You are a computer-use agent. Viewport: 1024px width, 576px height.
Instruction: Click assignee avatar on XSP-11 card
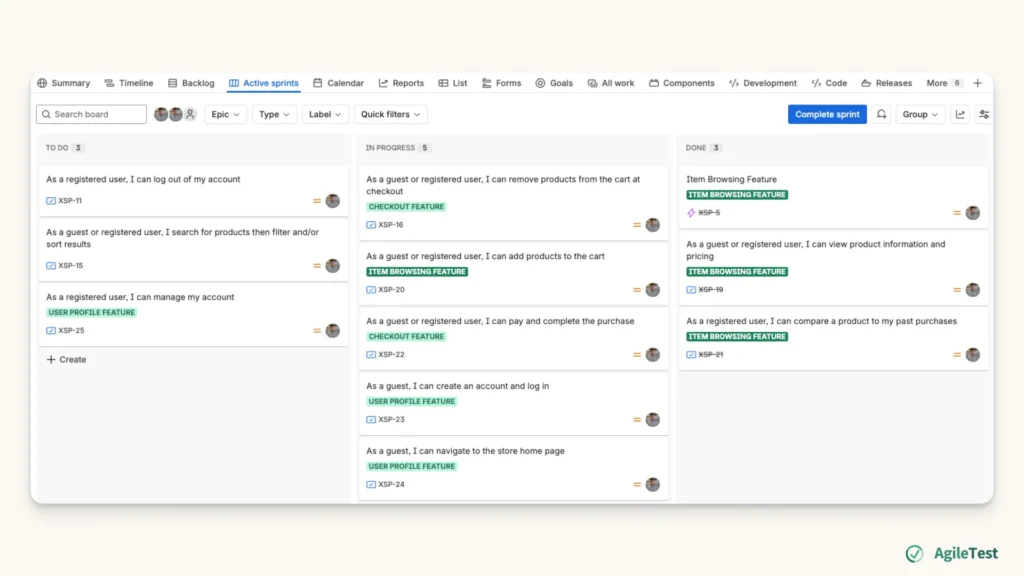point(332,200)
